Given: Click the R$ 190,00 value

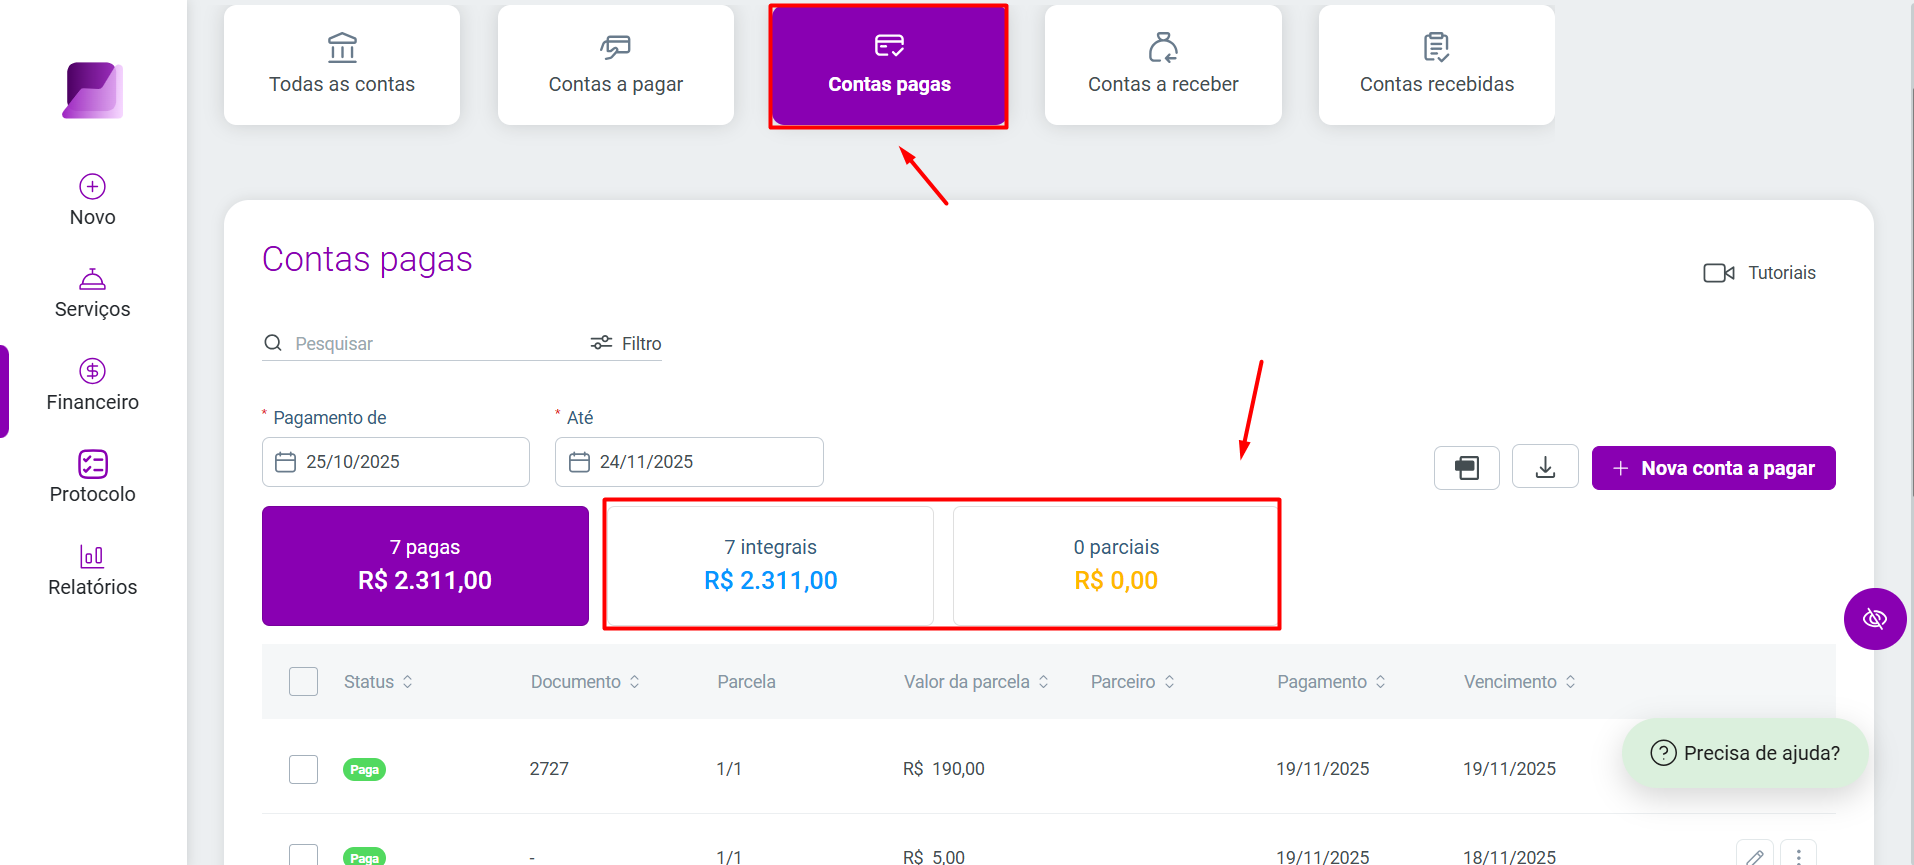Looking at the screenshot, I should pos(943,769).
